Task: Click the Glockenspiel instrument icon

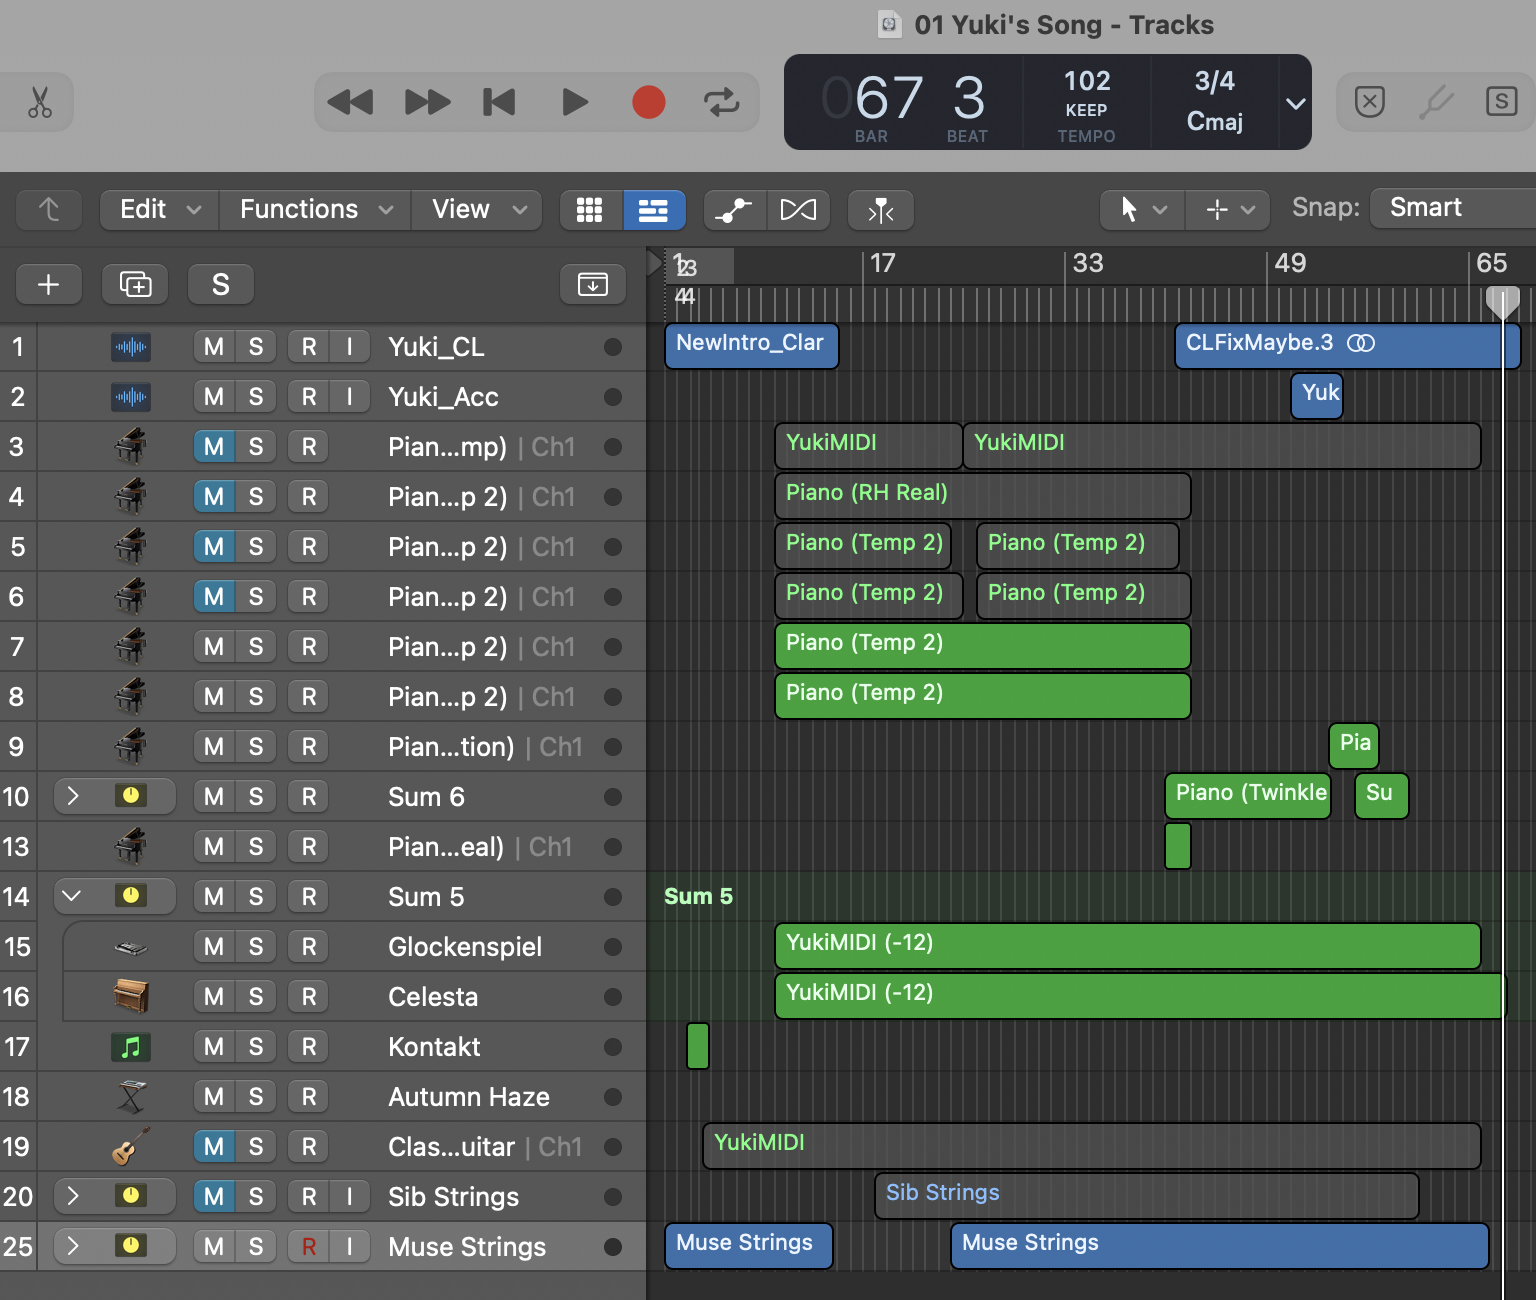Action: pyautogui.click(x=131, y=947)
